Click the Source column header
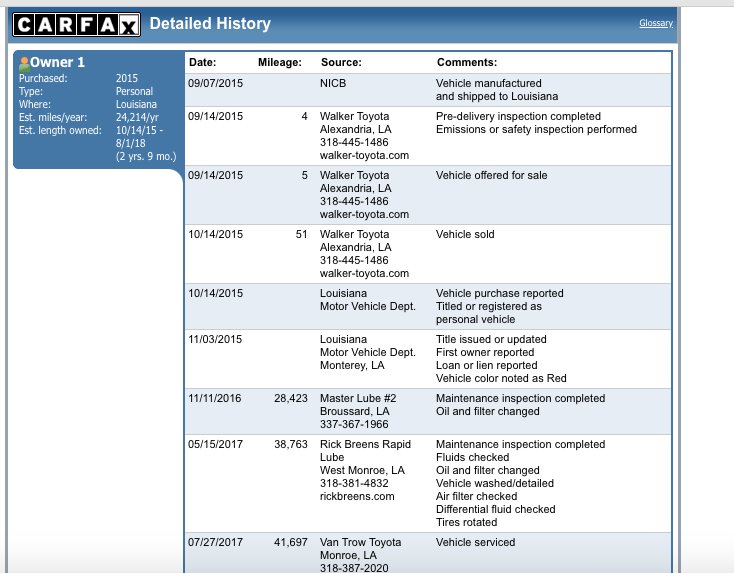The image size is (734, 573). (341, 62)
